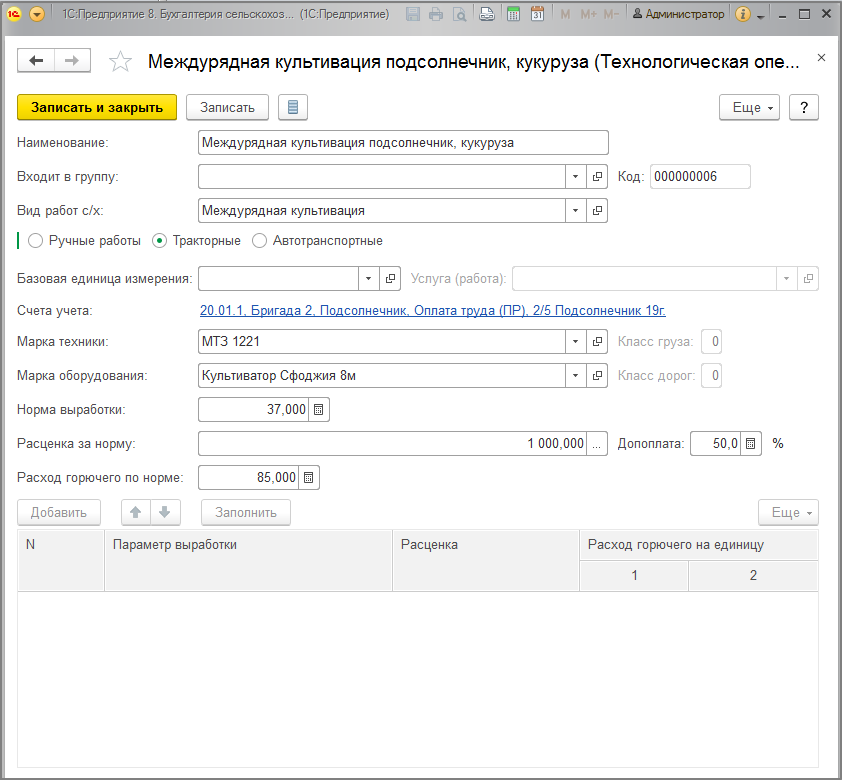
Task: Click the 'Записать и закрыть' button
Action: (x=97, y=107)
